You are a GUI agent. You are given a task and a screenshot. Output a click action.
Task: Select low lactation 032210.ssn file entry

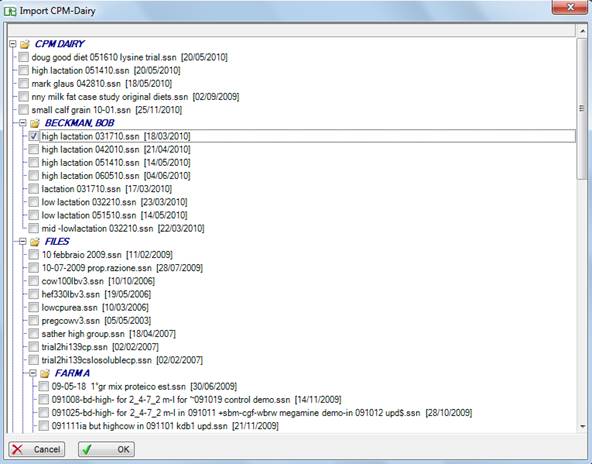point(114,202)
